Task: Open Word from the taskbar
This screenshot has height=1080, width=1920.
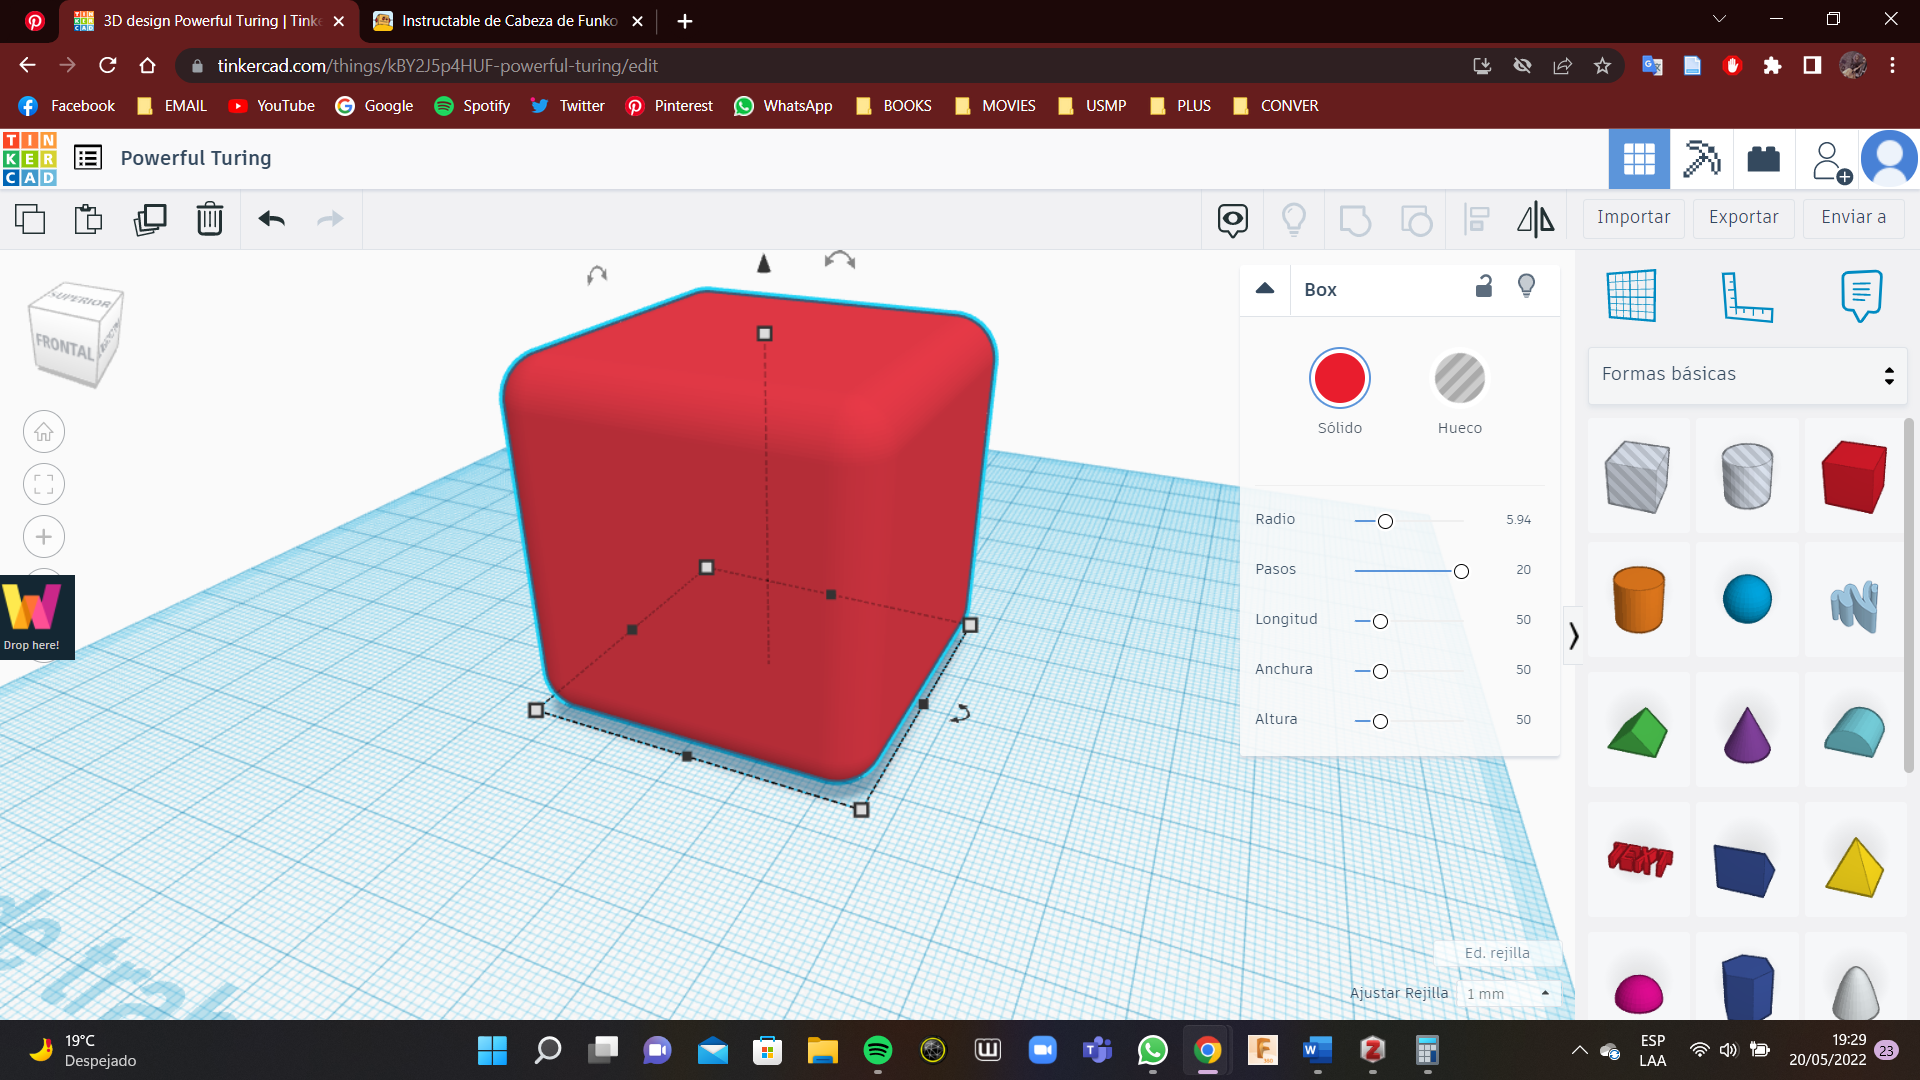Action: coord(1317,1050)
